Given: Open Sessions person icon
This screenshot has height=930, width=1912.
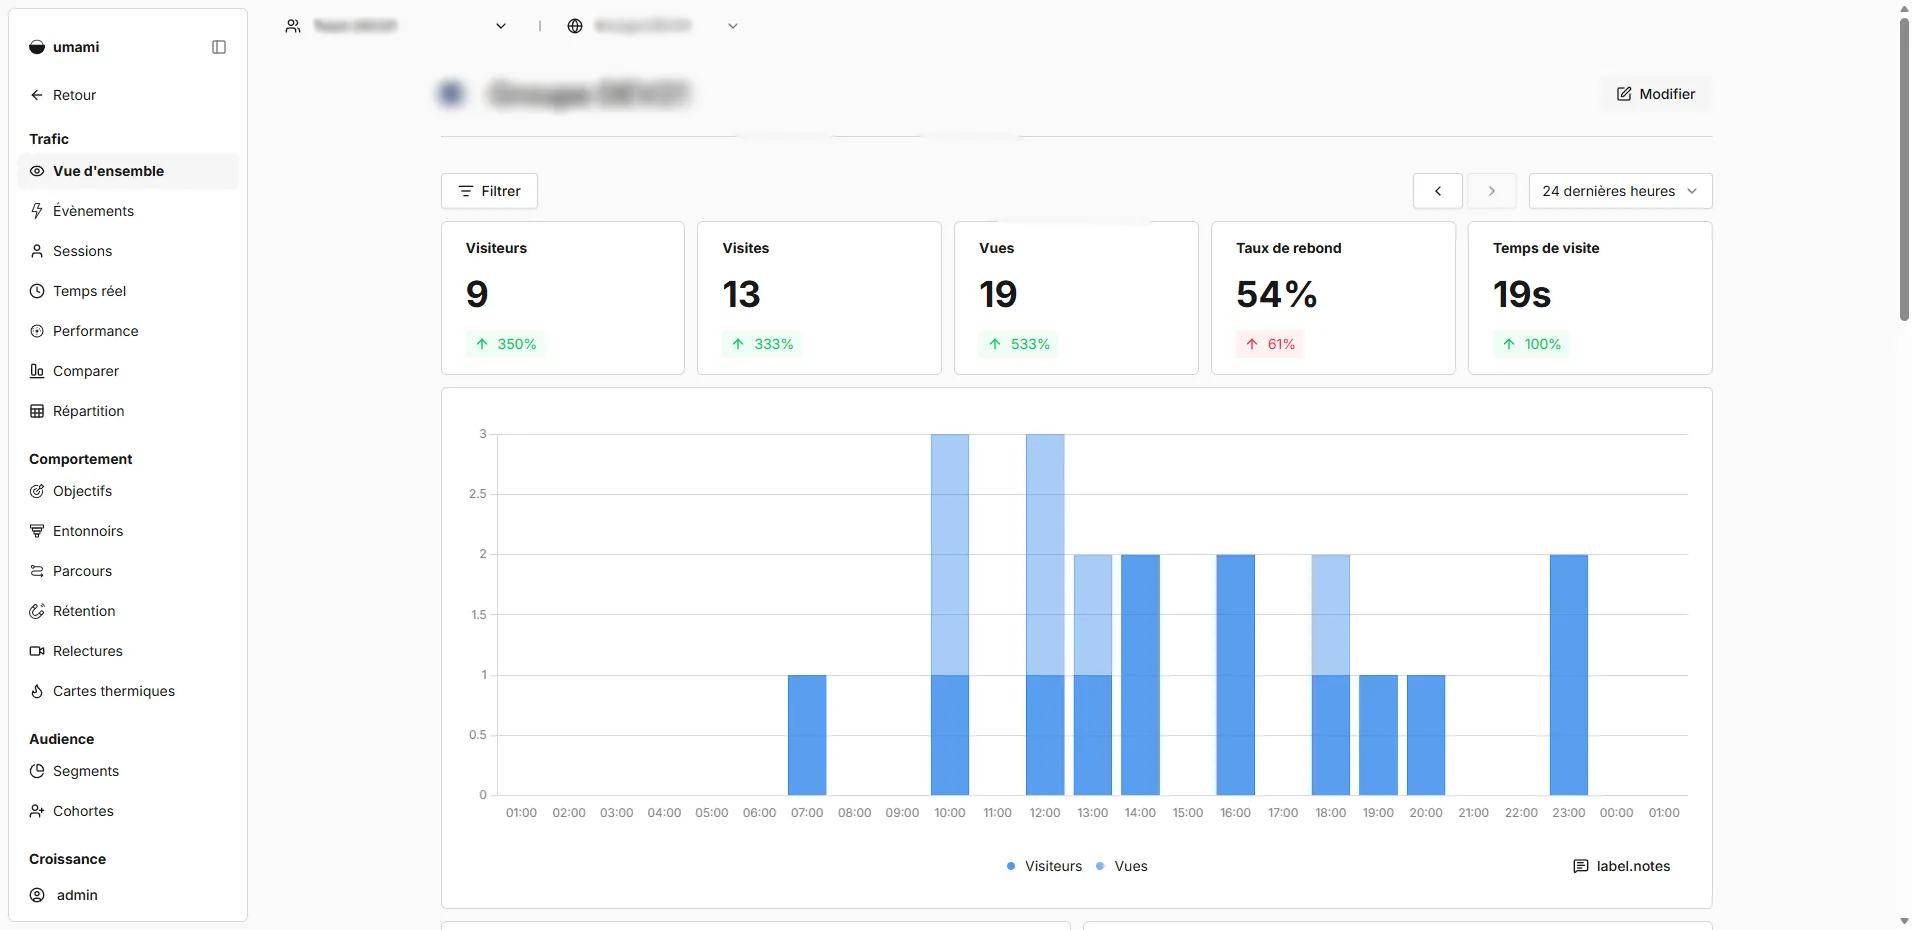Looking at the screenshot, I should [x=37, y=251].
